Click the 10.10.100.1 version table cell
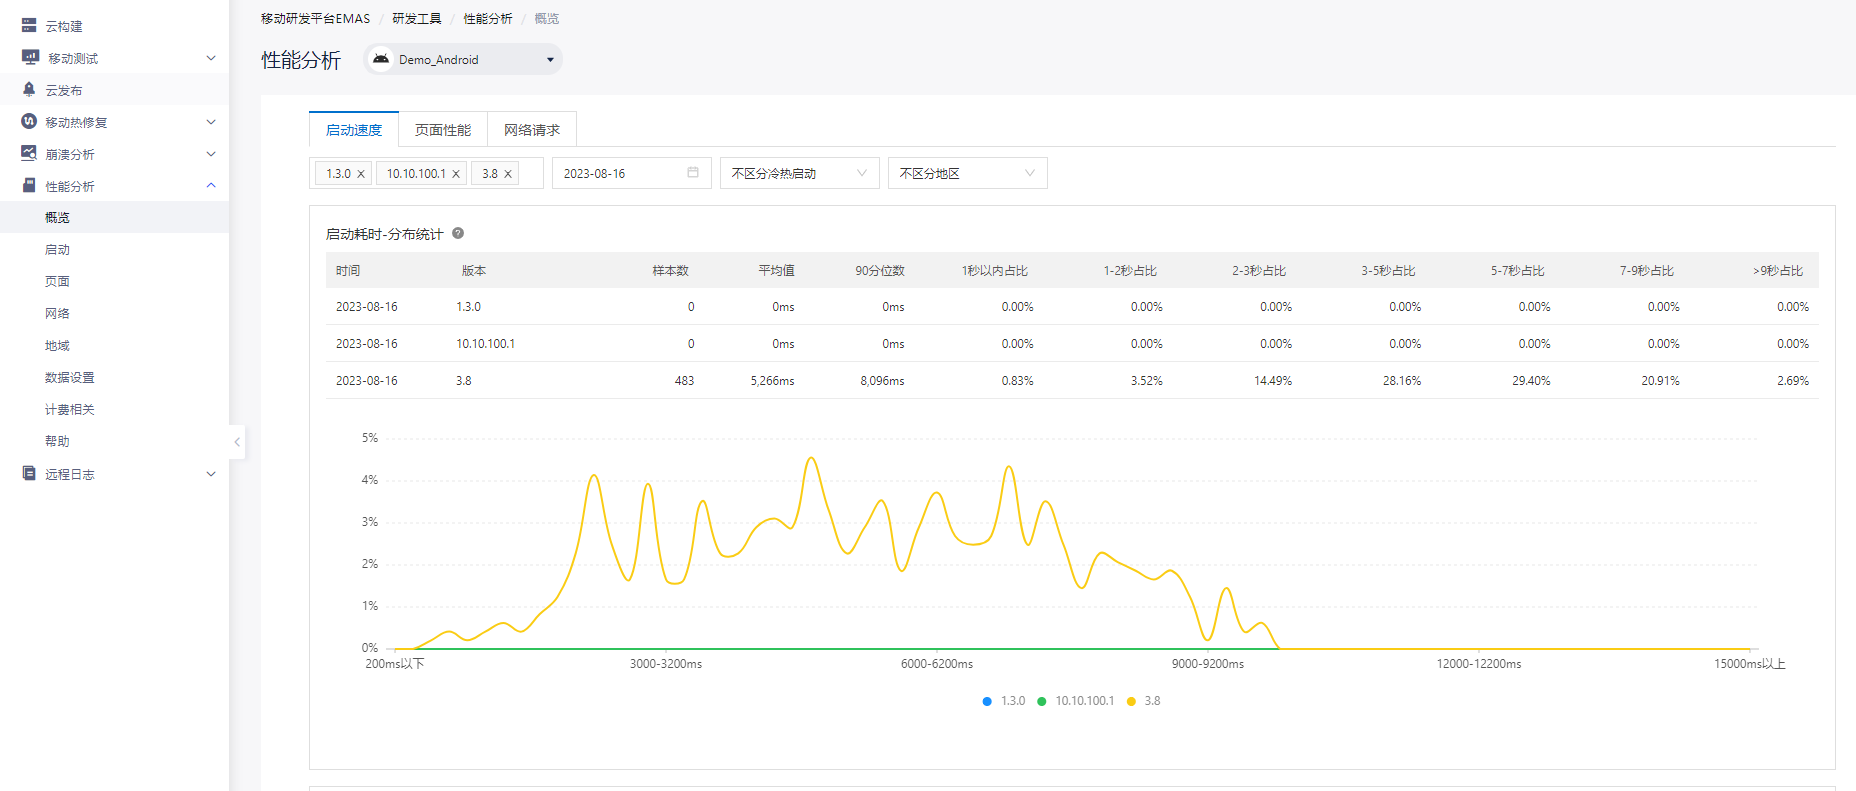Viewport: 1856px width, 791px height. point(485,344)
